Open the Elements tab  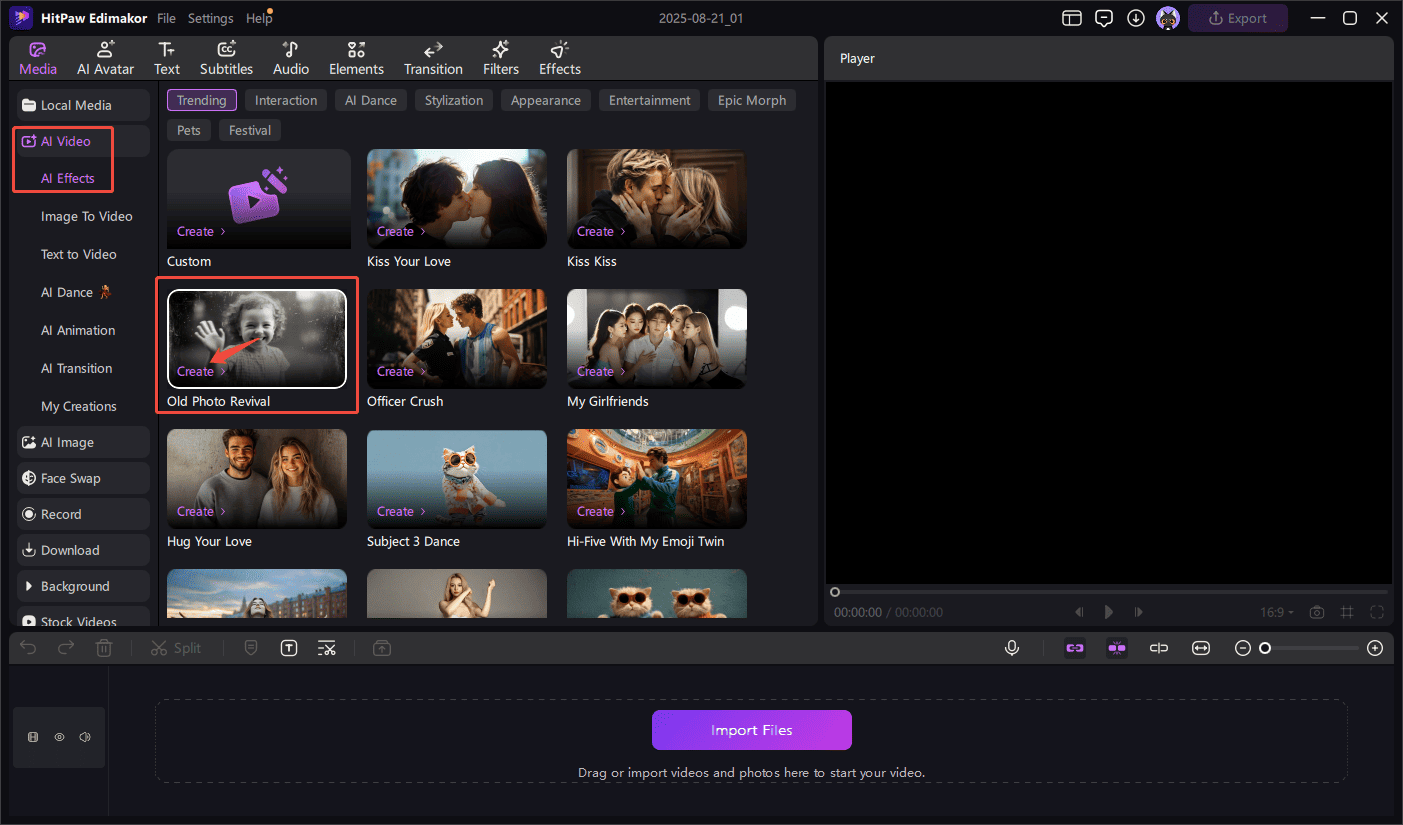[x=356, y=58]
